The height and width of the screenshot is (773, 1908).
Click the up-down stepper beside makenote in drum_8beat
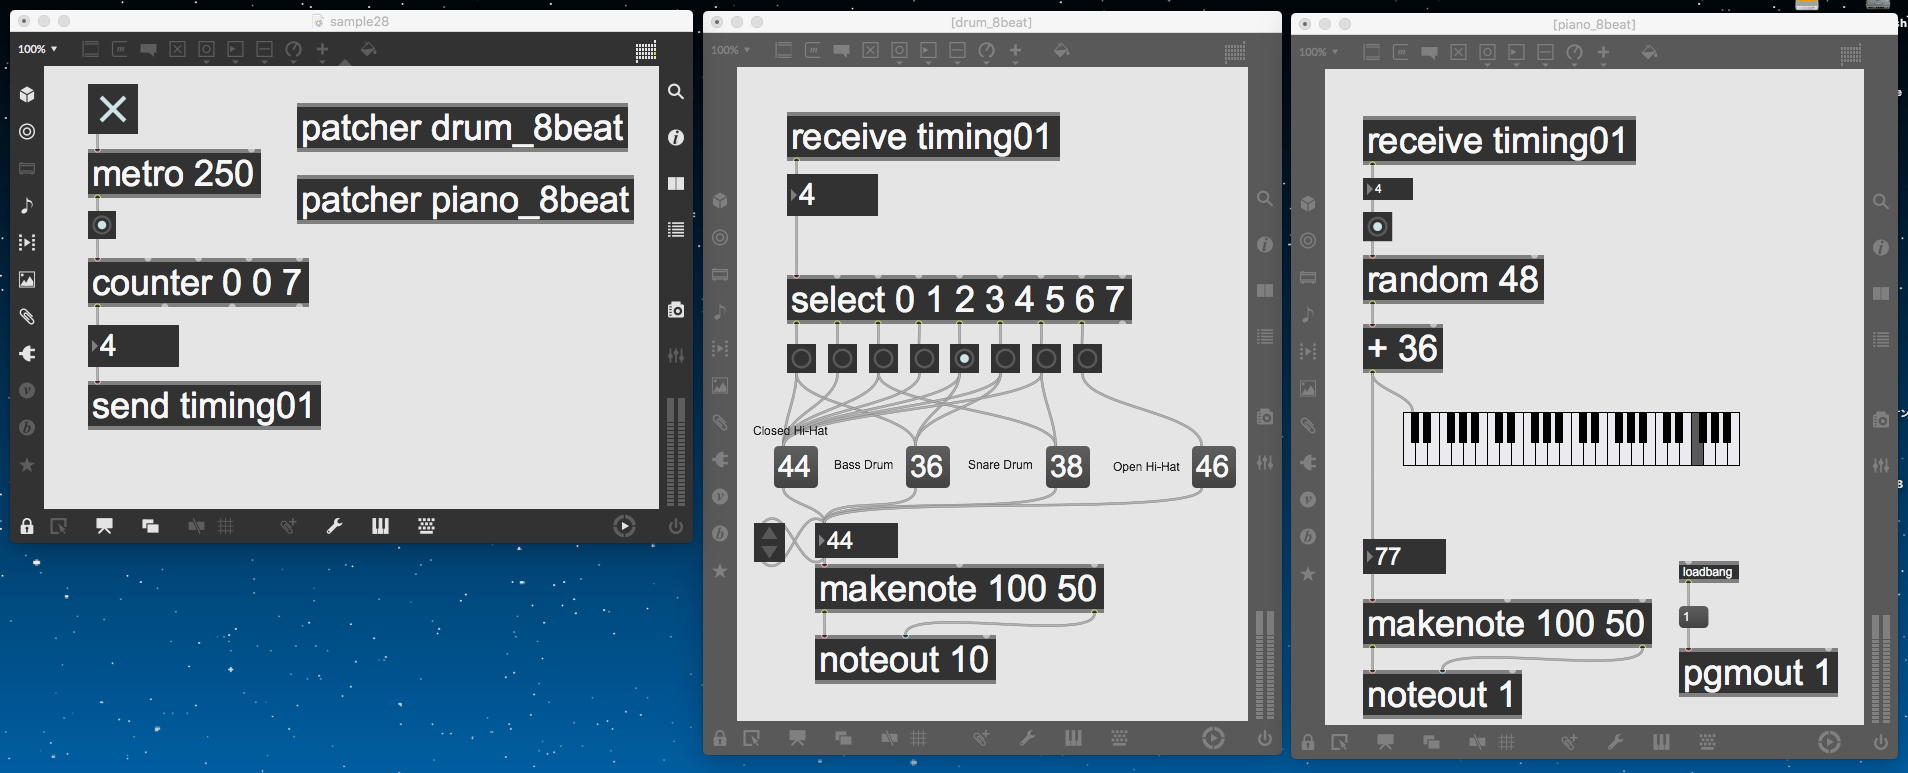[x=770, y=542]
